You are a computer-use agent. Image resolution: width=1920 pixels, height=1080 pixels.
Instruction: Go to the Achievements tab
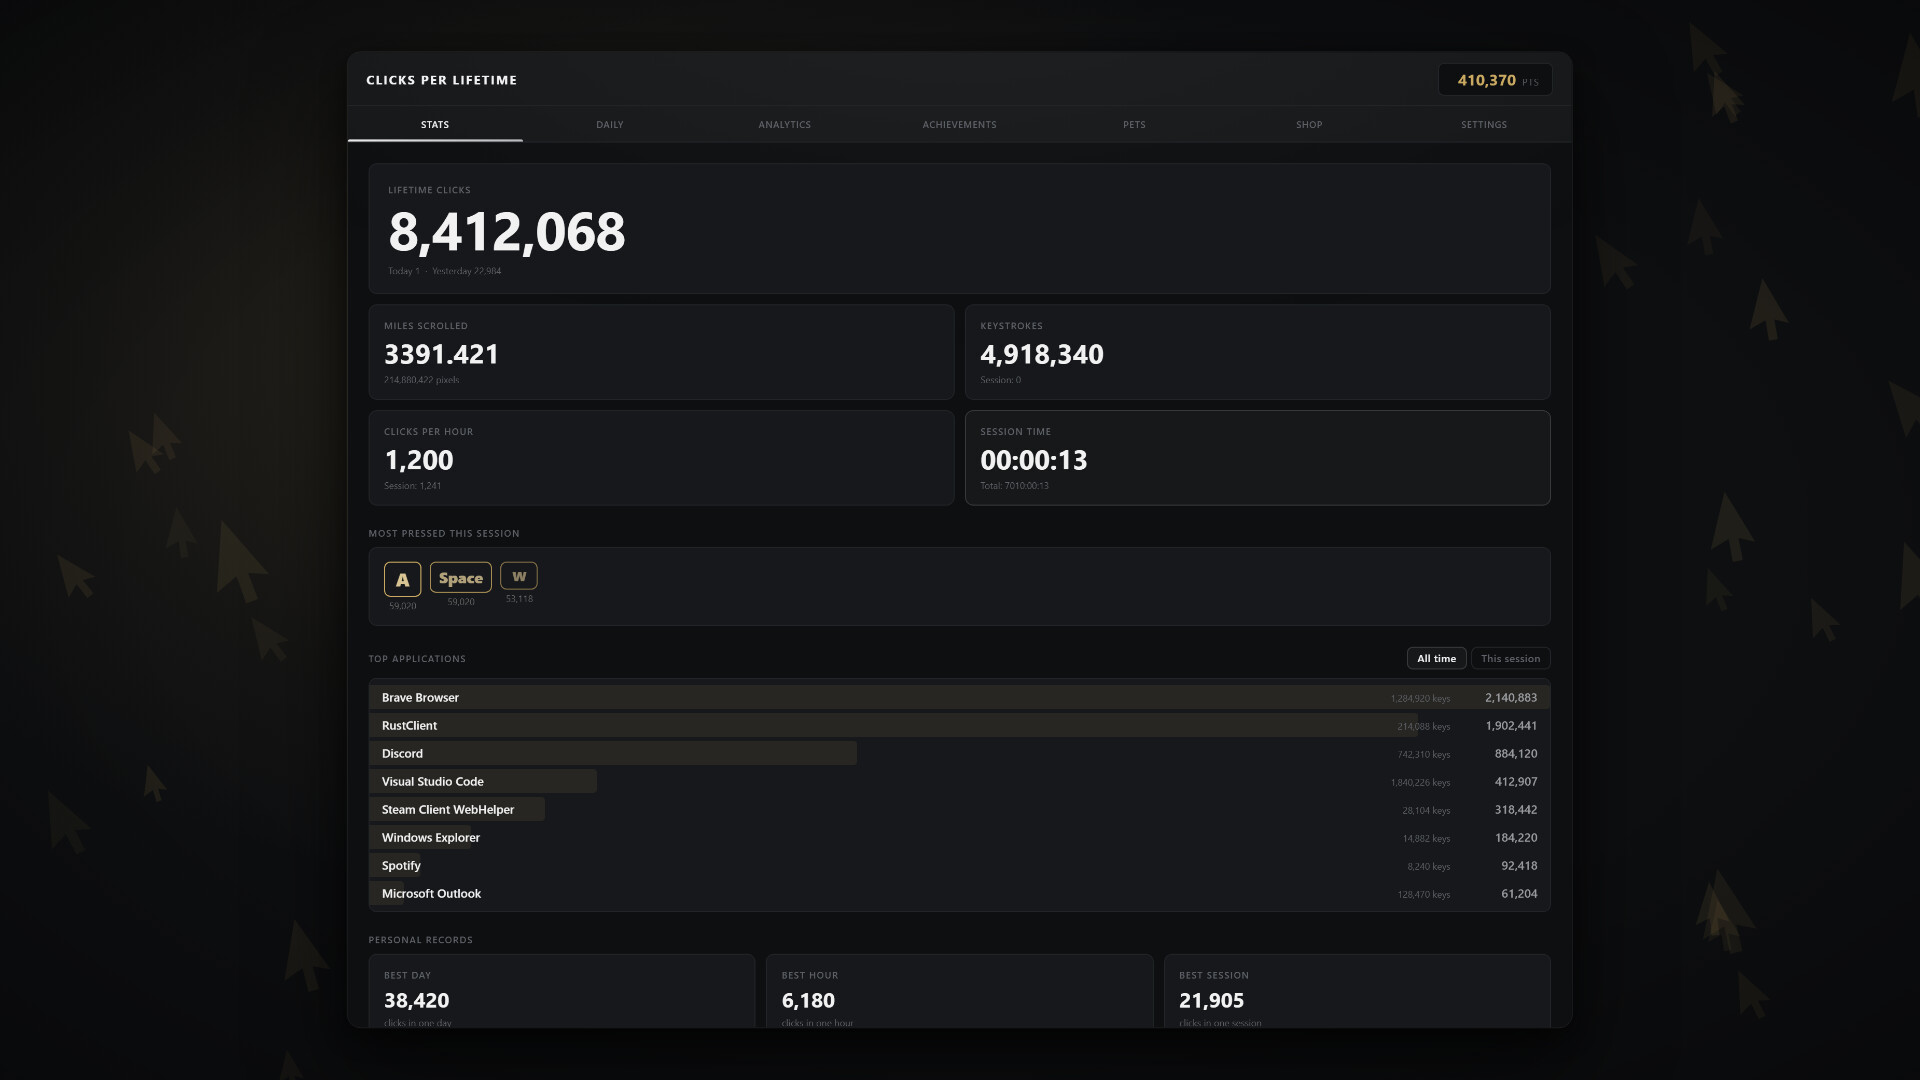tap(959, 124)
